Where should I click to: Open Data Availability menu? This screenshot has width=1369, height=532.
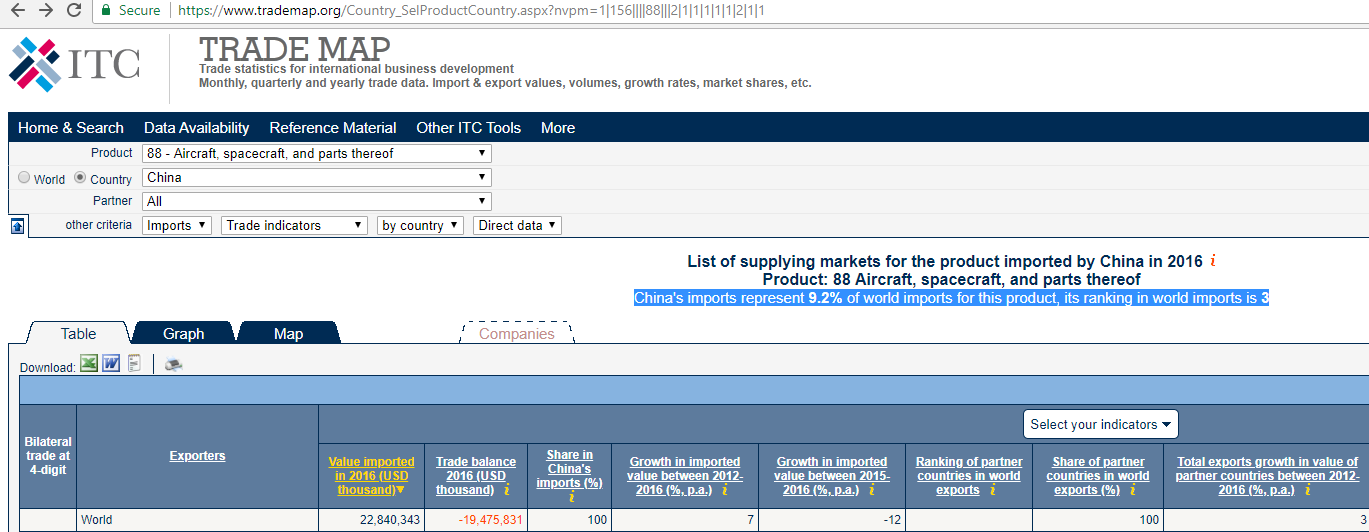click(197, 128)
